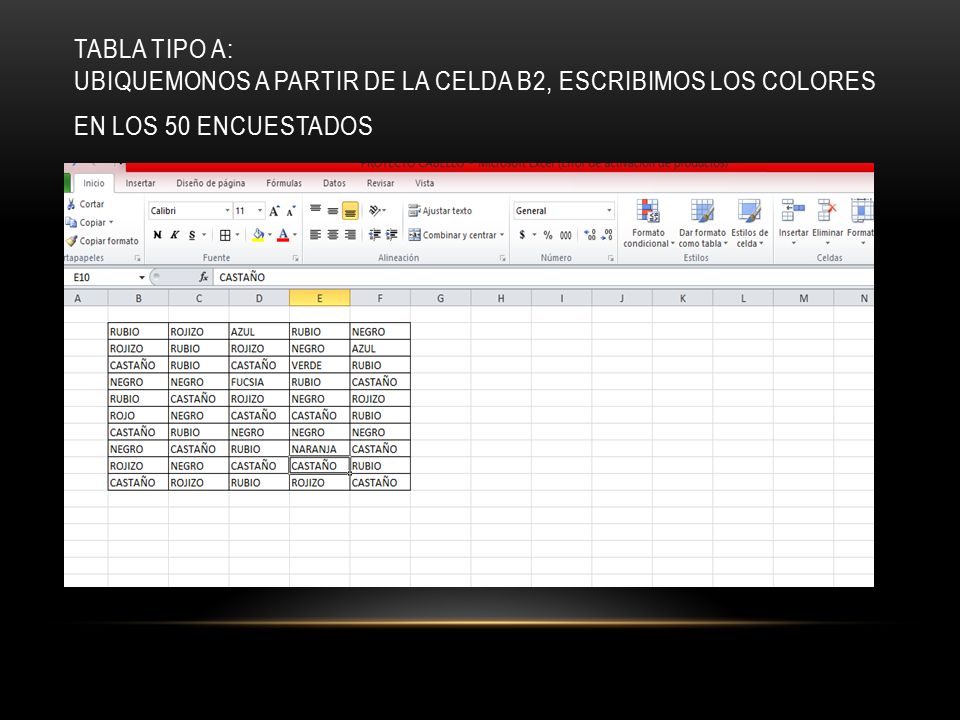
Task: Click the text orientation icon
Action: point(377,211)
